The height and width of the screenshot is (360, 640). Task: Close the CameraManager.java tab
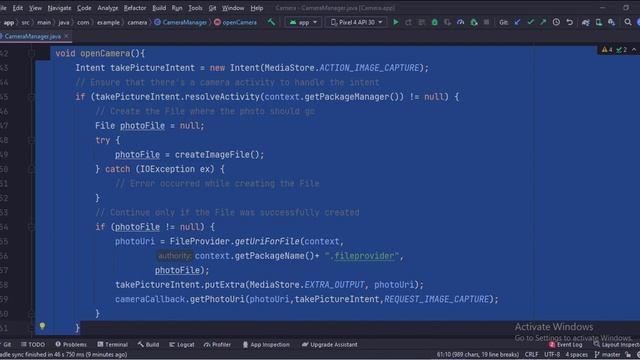point(67,36)
